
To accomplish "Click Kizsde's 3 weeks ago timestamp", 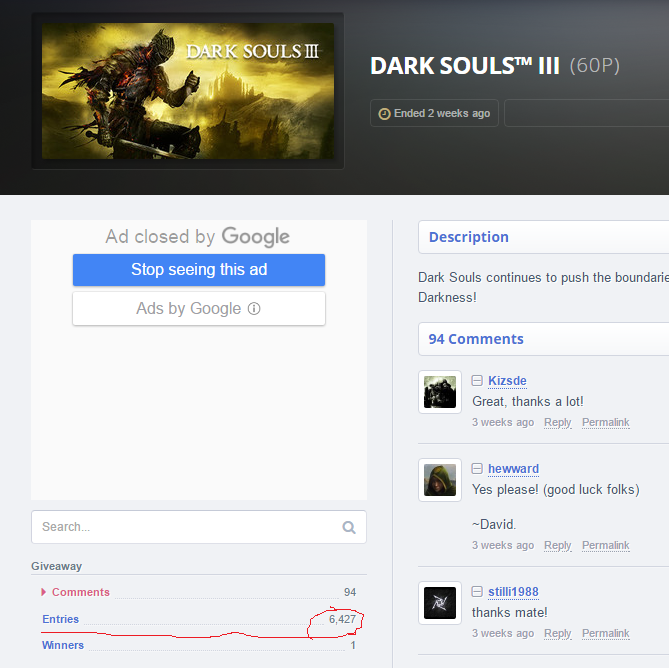I will (x=503, y=422).
